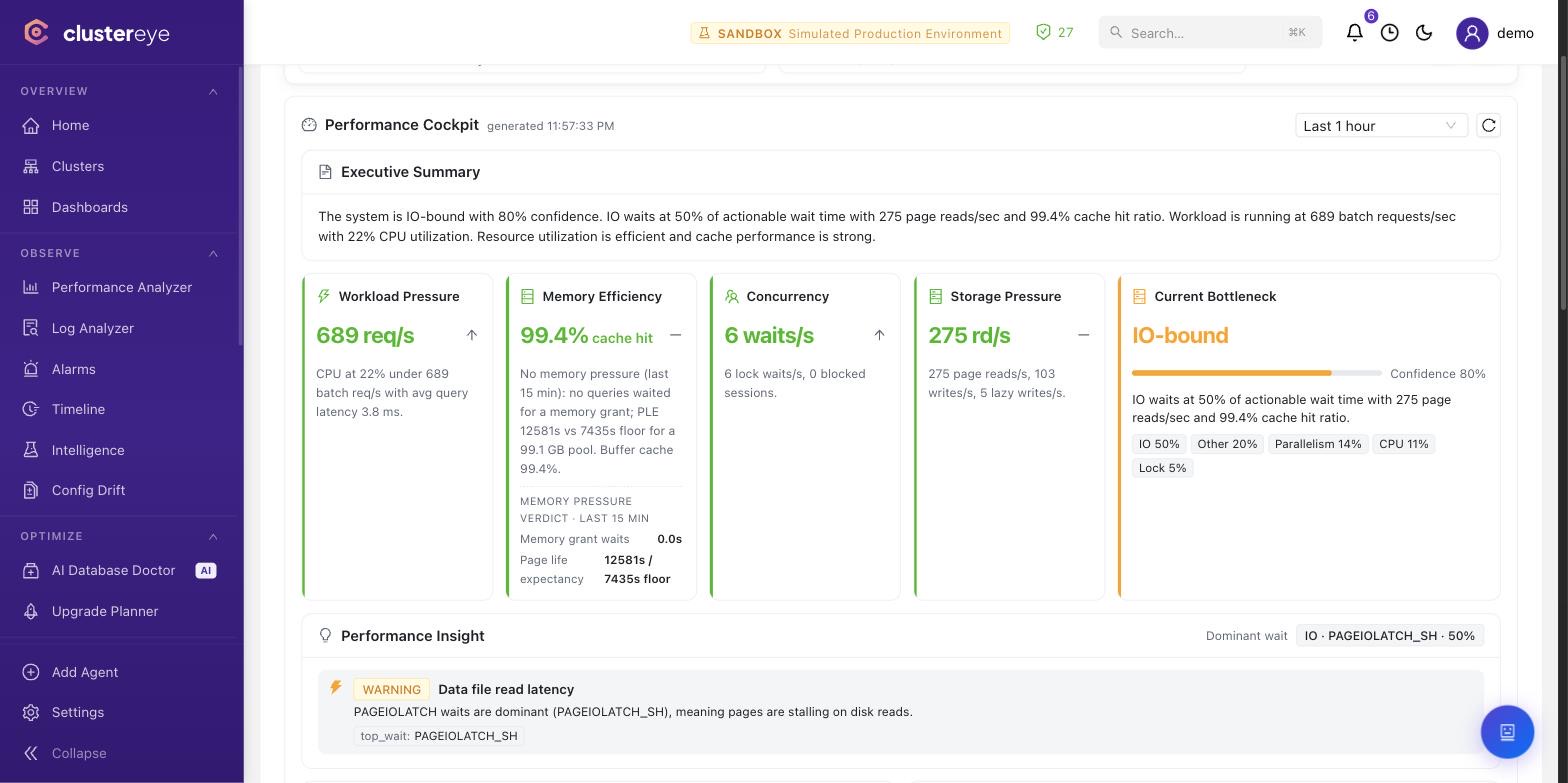Click the SANDBOX Simulated Production Environment badge
Viewport: 1568px width, 783px height.
(x=850, y=33)
